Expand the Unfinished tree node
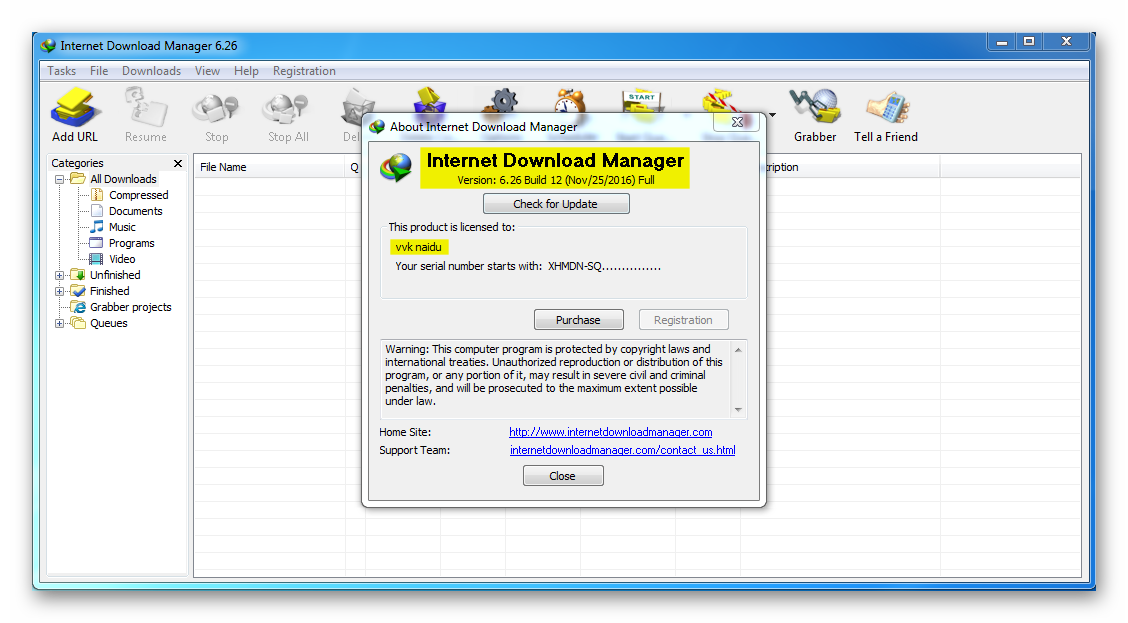This screenshot has width=1128, height=623. tap(60, 275)
